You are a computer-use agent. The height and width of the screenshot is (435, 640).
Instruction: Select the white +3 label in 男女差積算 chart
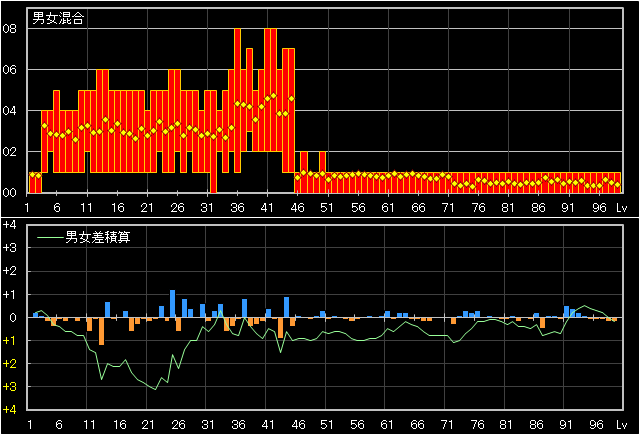[9, 248]
